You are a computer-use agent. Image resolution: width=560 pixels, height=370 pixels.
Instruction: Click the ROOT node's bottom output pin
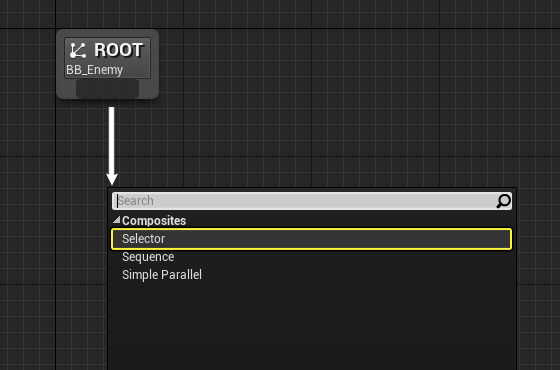pos(108,89)
